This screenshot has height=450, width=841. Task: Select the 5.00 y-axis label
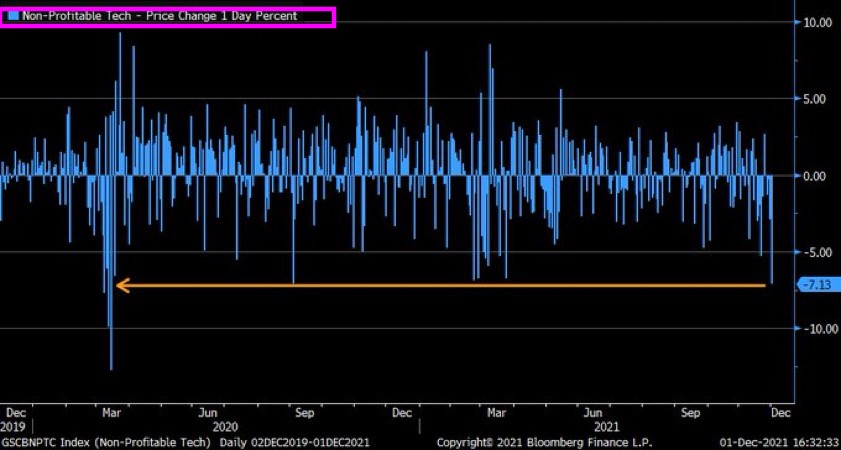(818, 99)
